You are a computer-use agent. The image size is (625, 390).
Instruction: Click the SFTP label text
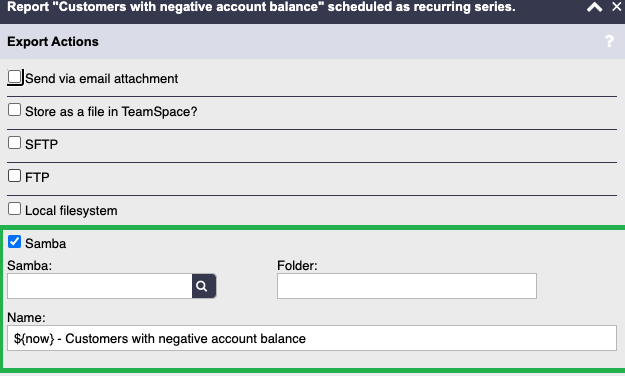click(41, 144)
